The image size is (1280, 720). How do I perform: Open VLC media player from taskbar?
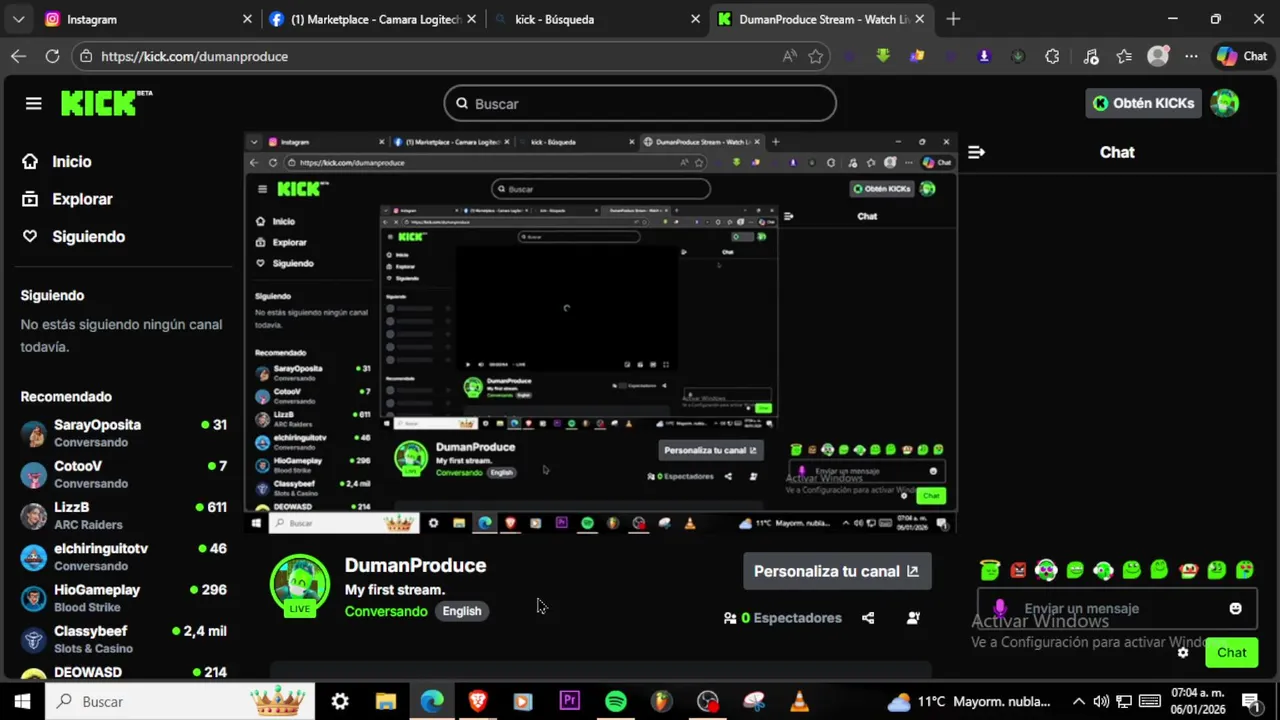coord(799,701)
